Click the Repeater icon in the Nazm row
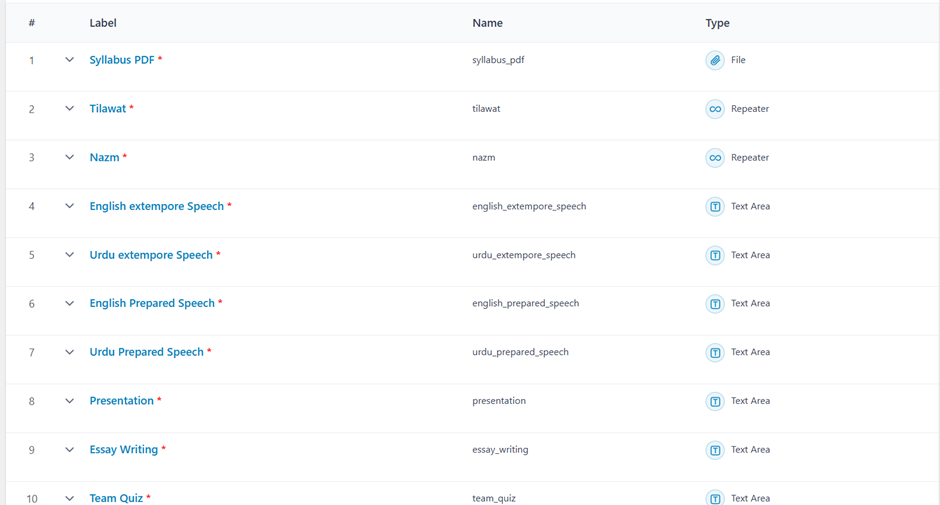Viewport: 940px width, 505px height. (x=714, y=158)
